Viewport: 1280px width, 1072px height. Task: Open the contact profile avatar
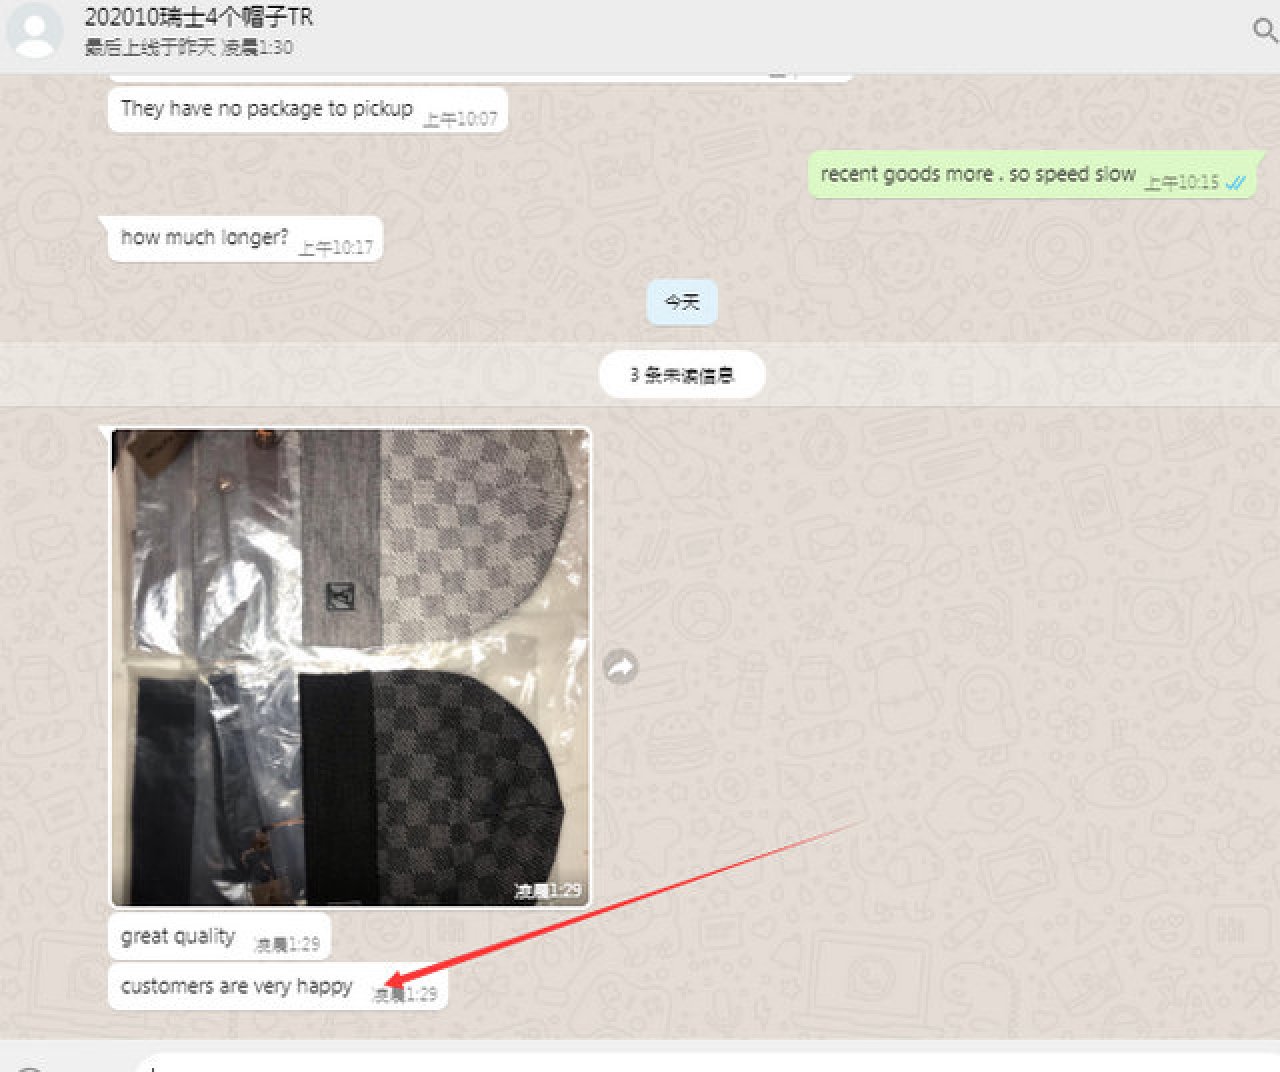pyautogui.click(x=35, y=30)
